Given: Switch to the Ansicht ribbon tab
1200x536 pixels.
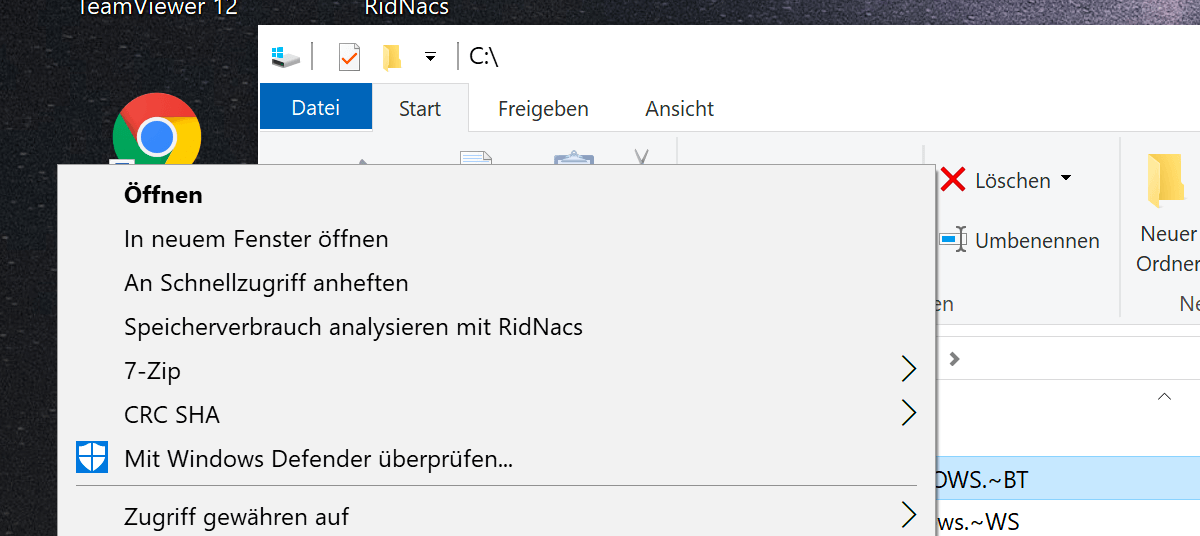Looking at the screenshot, I should pyautogui.click(x=680, y=108).
